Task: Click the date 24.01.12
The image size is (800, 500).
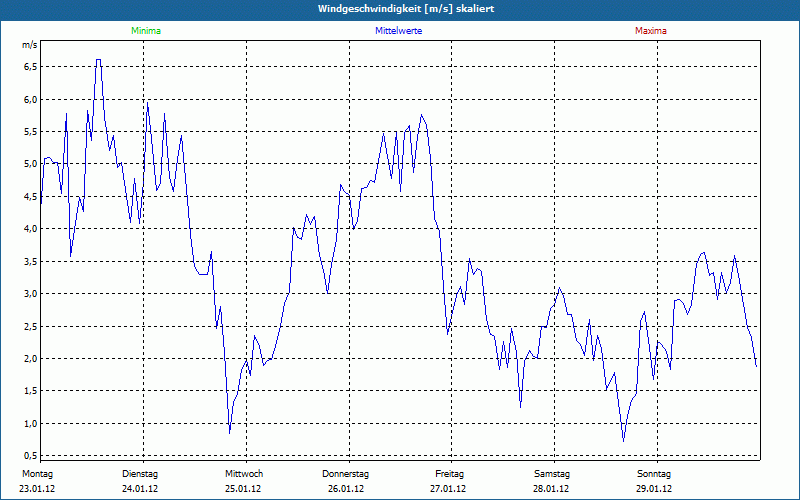Action: (140, 489)
